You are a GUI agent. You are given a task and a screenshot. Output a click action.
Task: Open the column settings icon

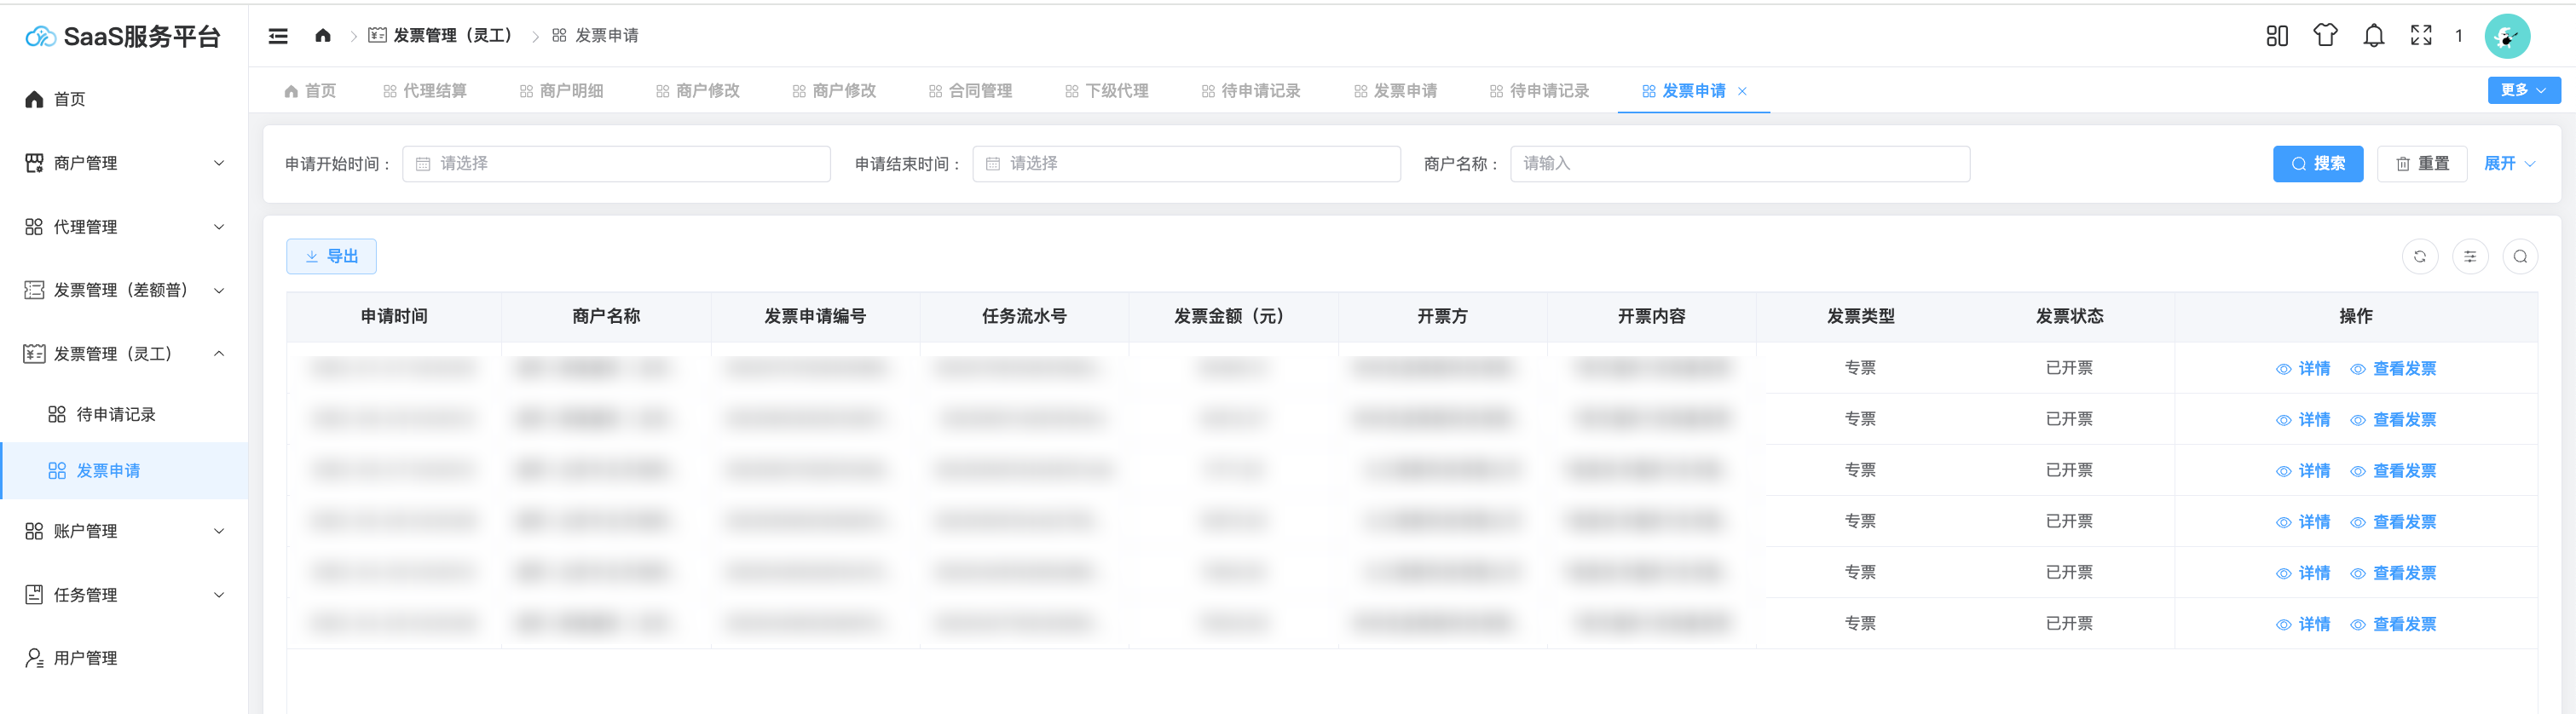coord(2469,257)
